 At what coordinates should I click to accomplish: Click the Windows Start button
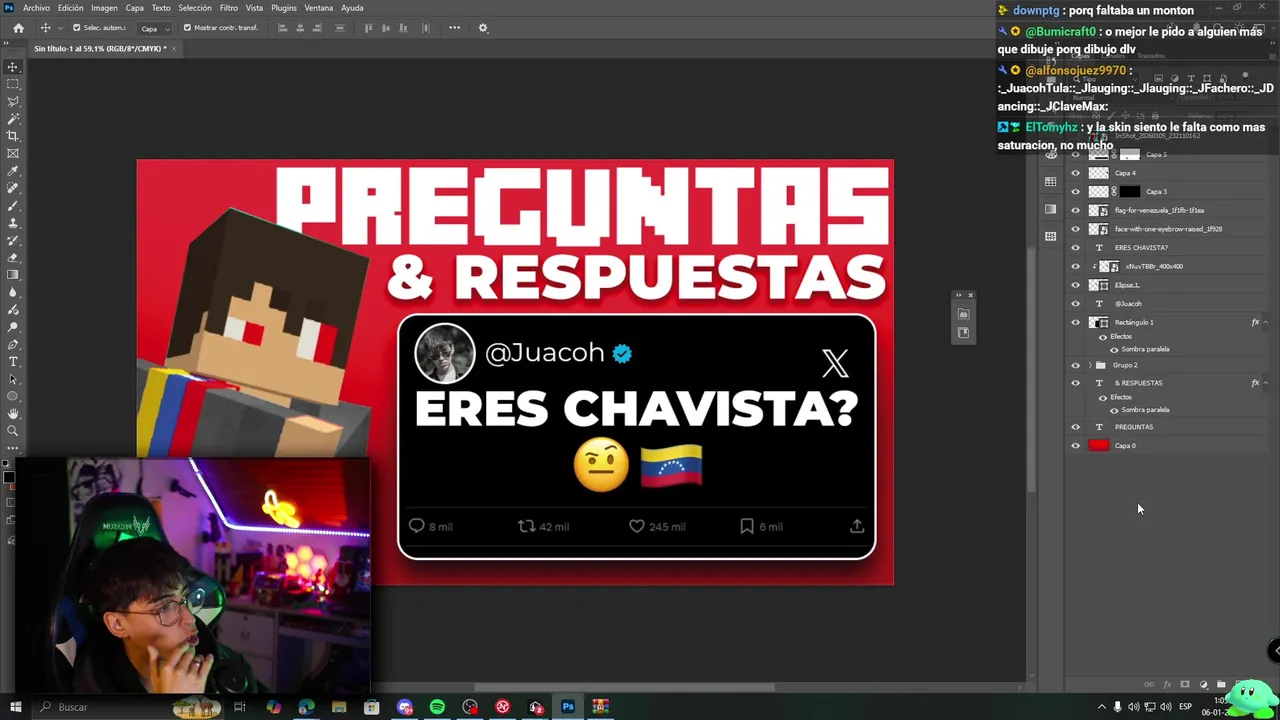point(15,707)
